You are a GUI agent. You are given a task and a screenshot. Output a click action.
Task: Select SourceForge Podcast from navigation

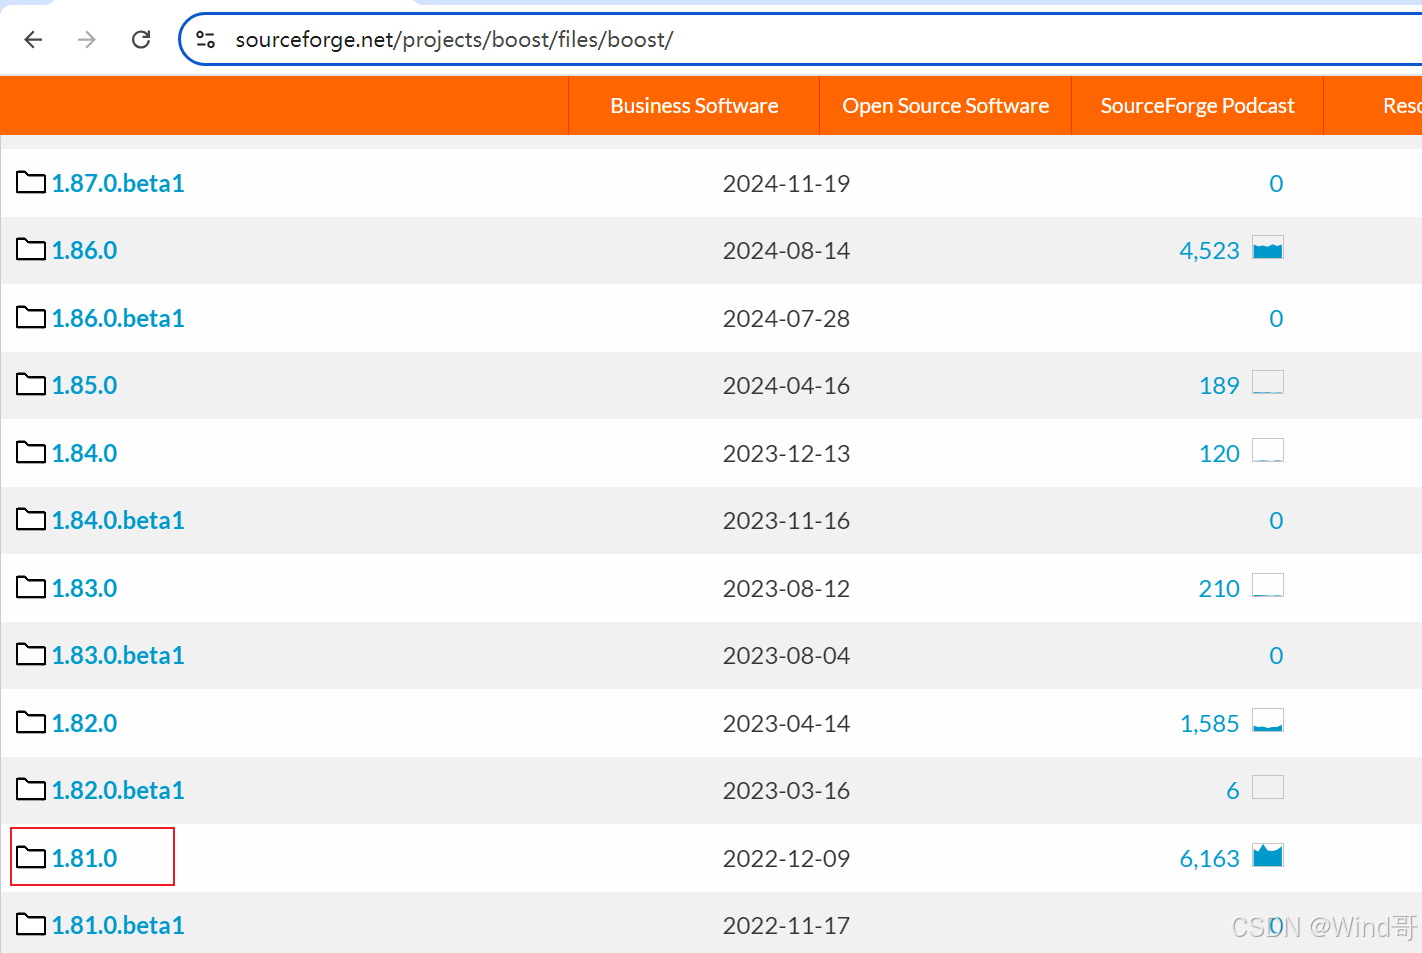click(1197, 105)
